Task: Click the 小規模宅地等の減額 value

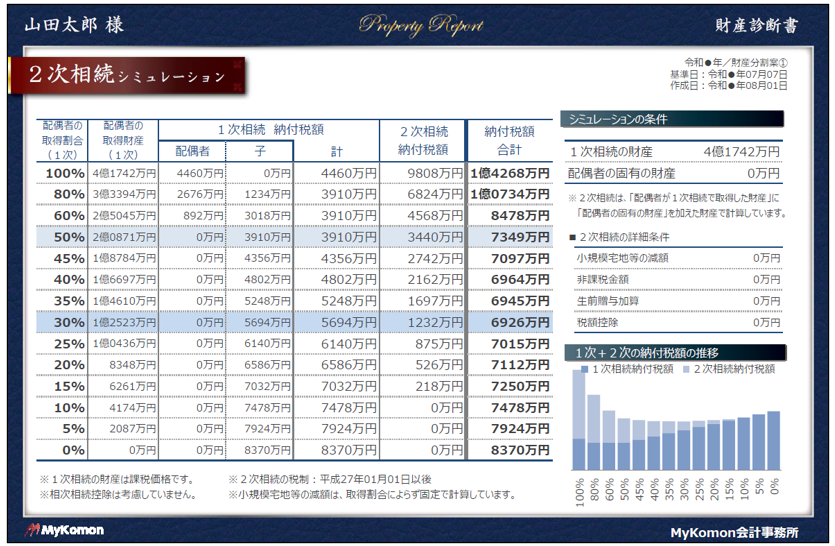Action: [766, 258]
